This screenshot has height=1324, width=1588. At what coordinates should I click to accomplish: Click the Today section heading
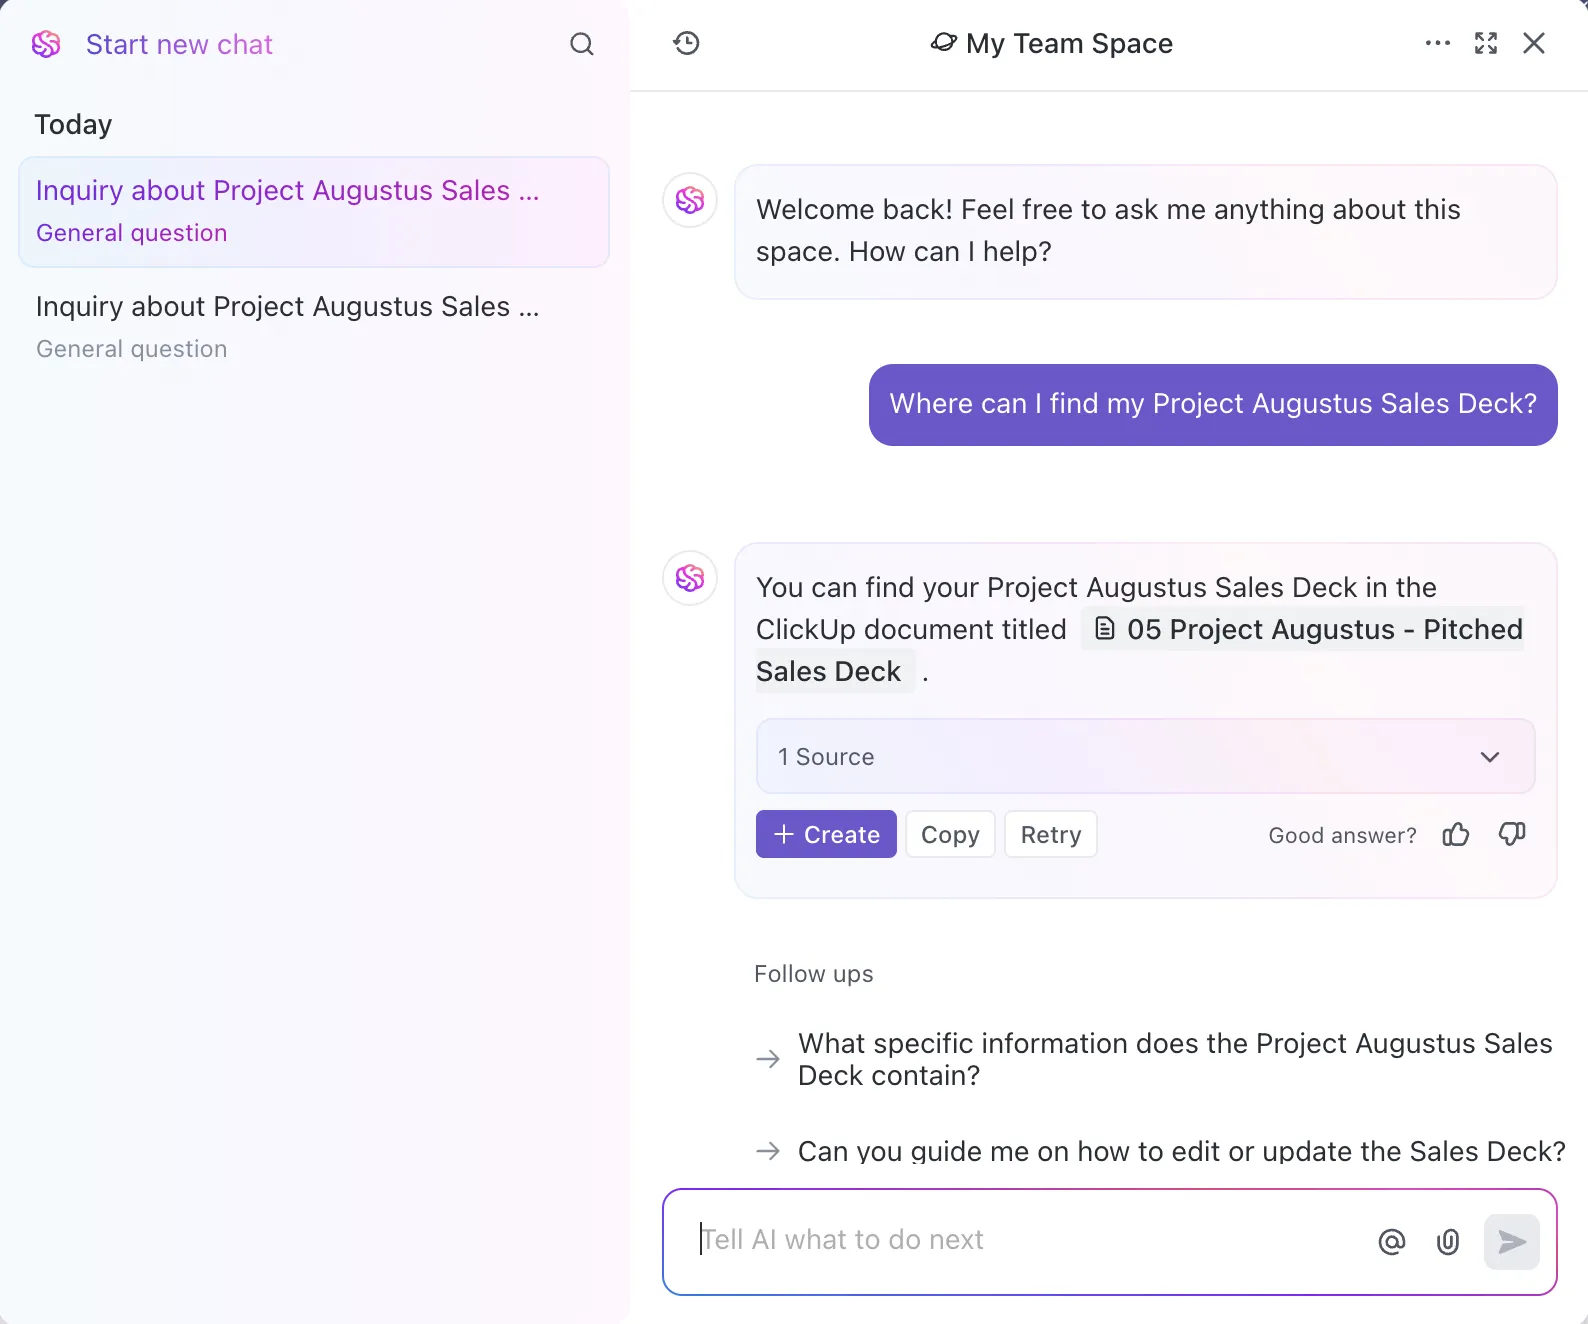tap(73, 125)
